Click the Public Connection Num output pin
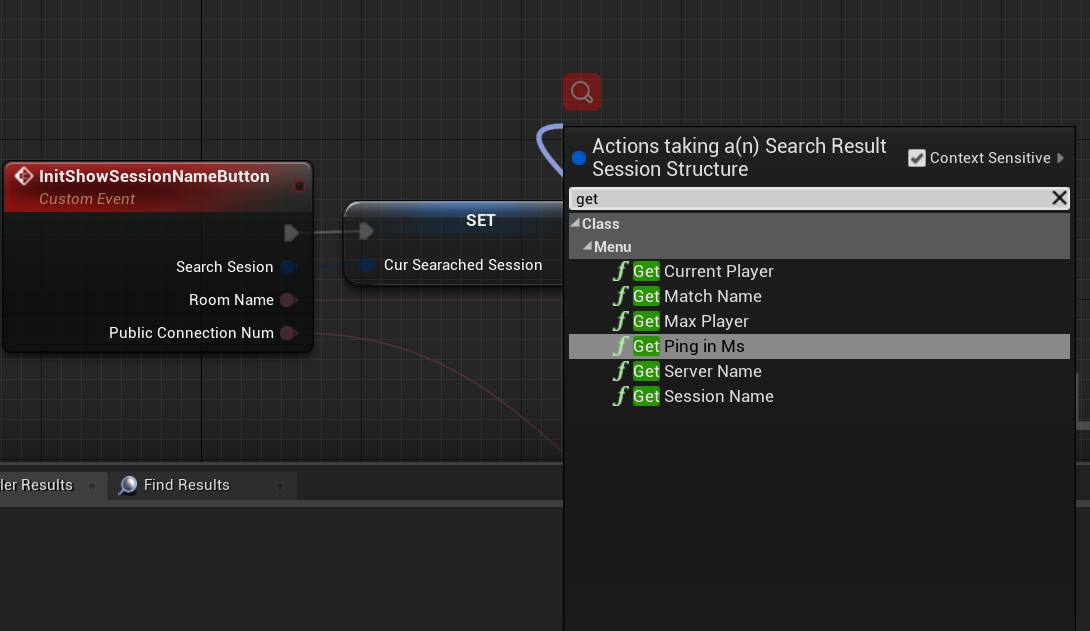Image resolution: width=1090 pixels, height=631 pixels. click(288, 333)
